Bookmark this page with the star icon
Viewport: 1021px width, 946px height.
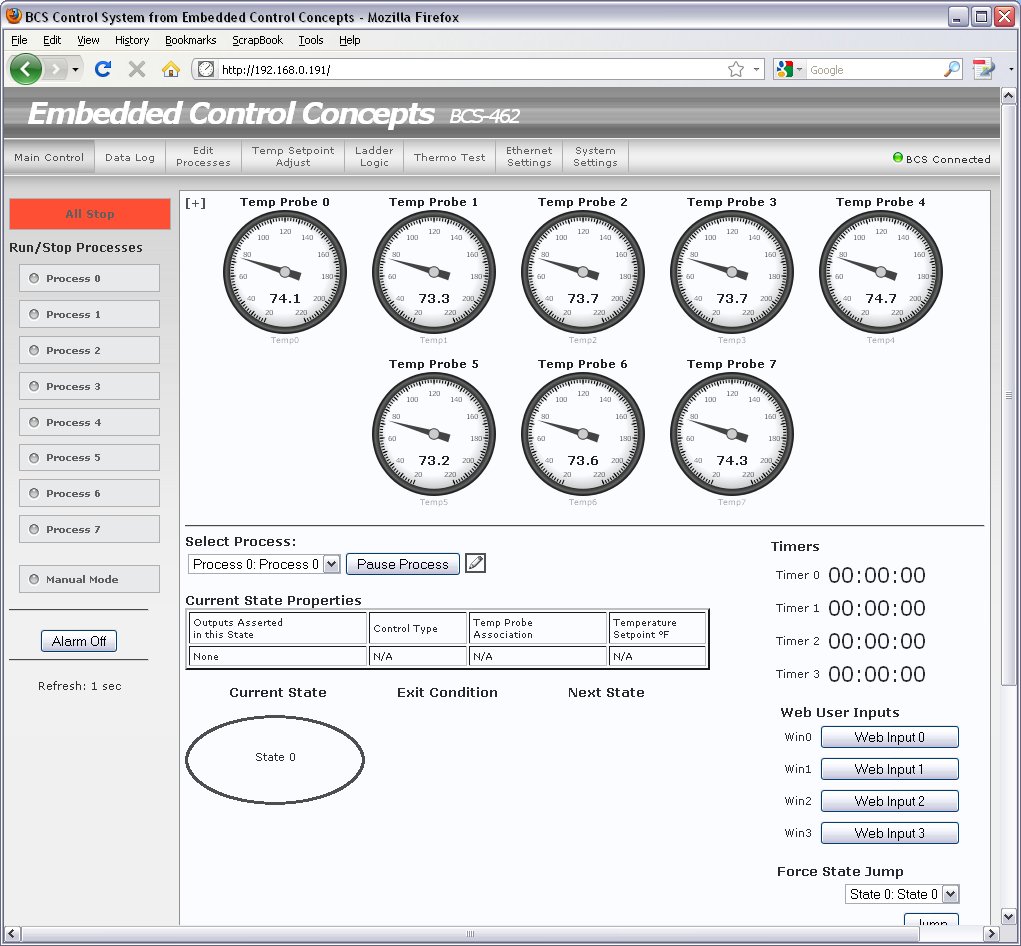click(736, 69)
